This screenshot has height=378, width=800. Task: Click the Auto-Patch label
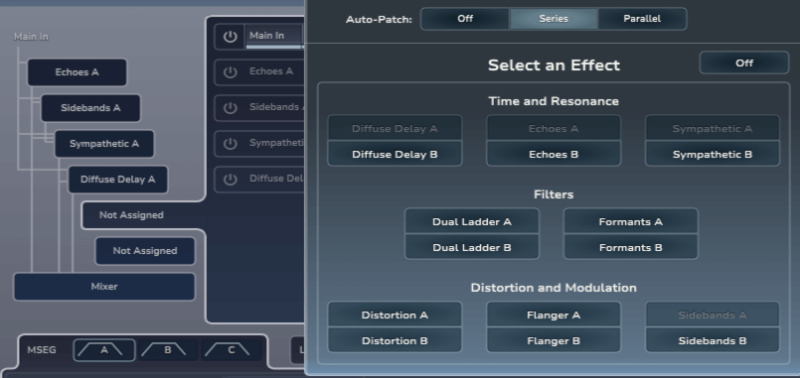pos(379,19)
